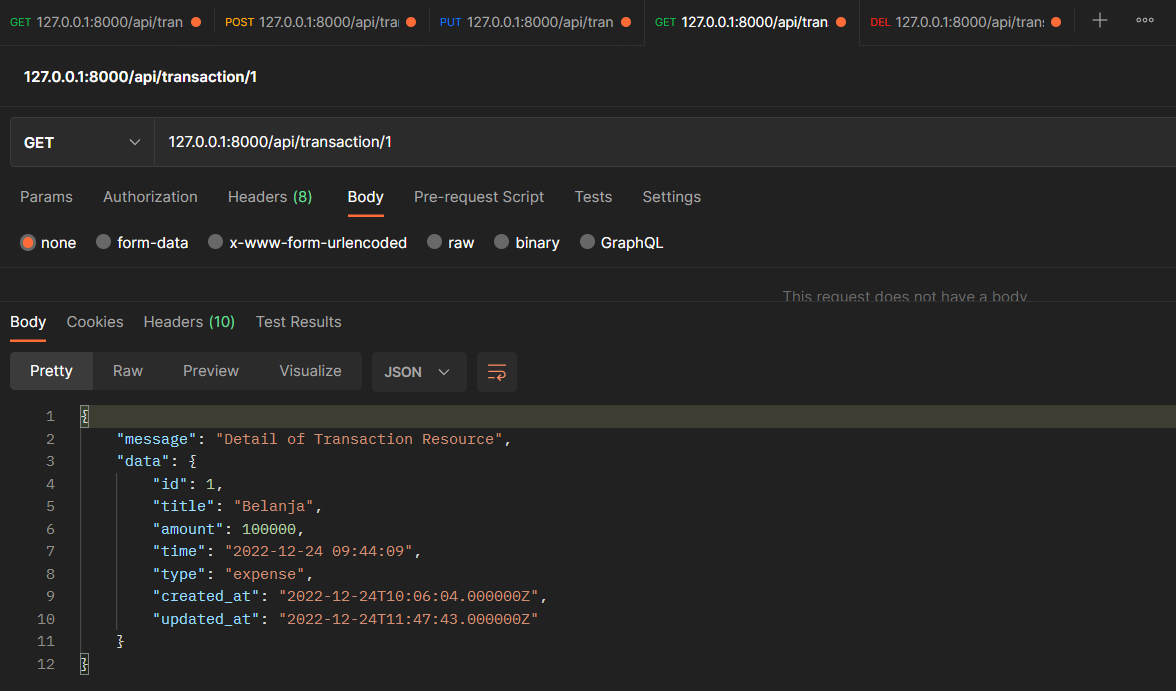This screenshot has height=691, width=1176.
Task: Click unsaved dot on first GET tab
Action: tap(196, 23)
